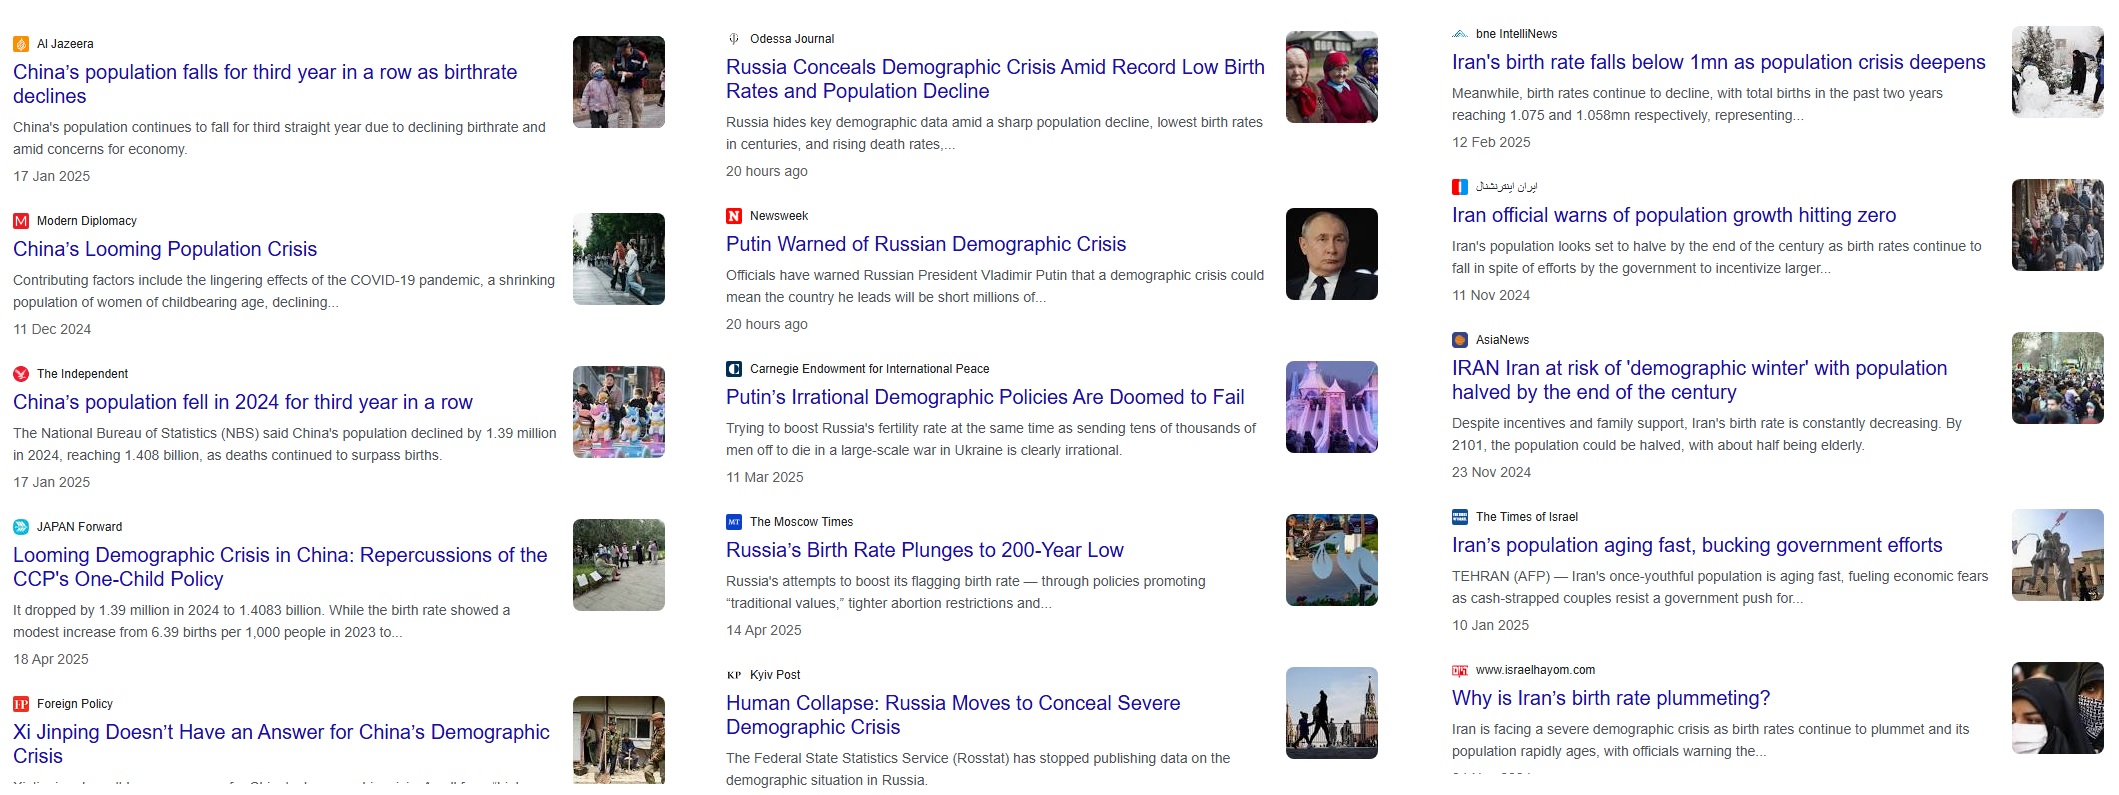
Task: Click The Independent article thumbnail with toys
Action: tap(619, 412)
